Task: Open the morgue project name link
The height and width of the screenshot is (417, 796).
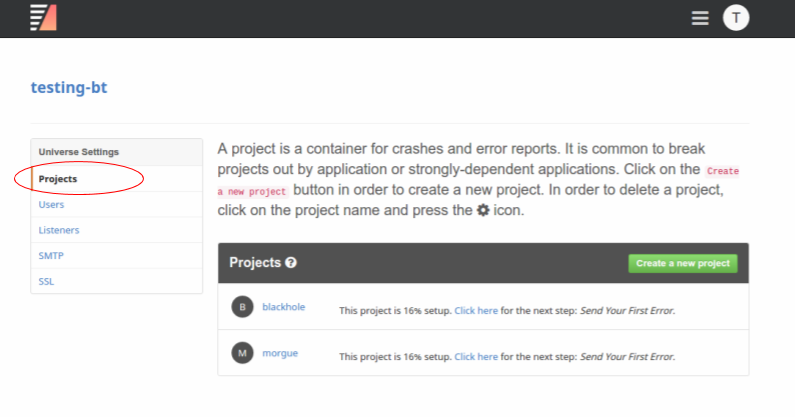Action: pyautogui.click(x=280, y=352)
